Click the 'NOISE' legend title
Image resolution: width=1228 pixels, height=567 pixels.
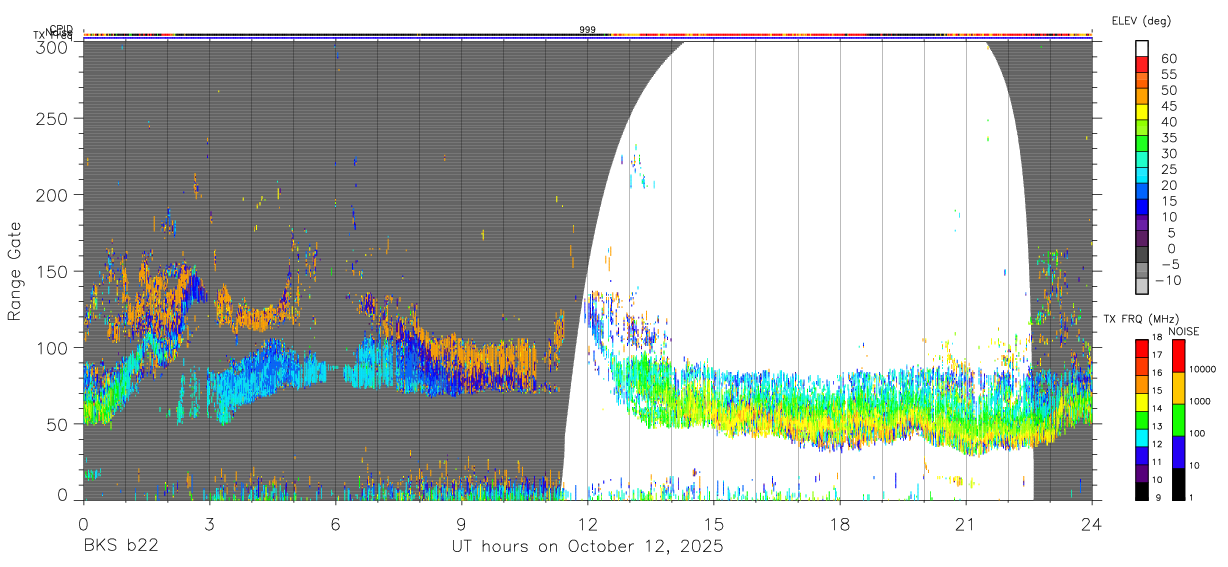pyautogui.click(x=1185, y=332)
